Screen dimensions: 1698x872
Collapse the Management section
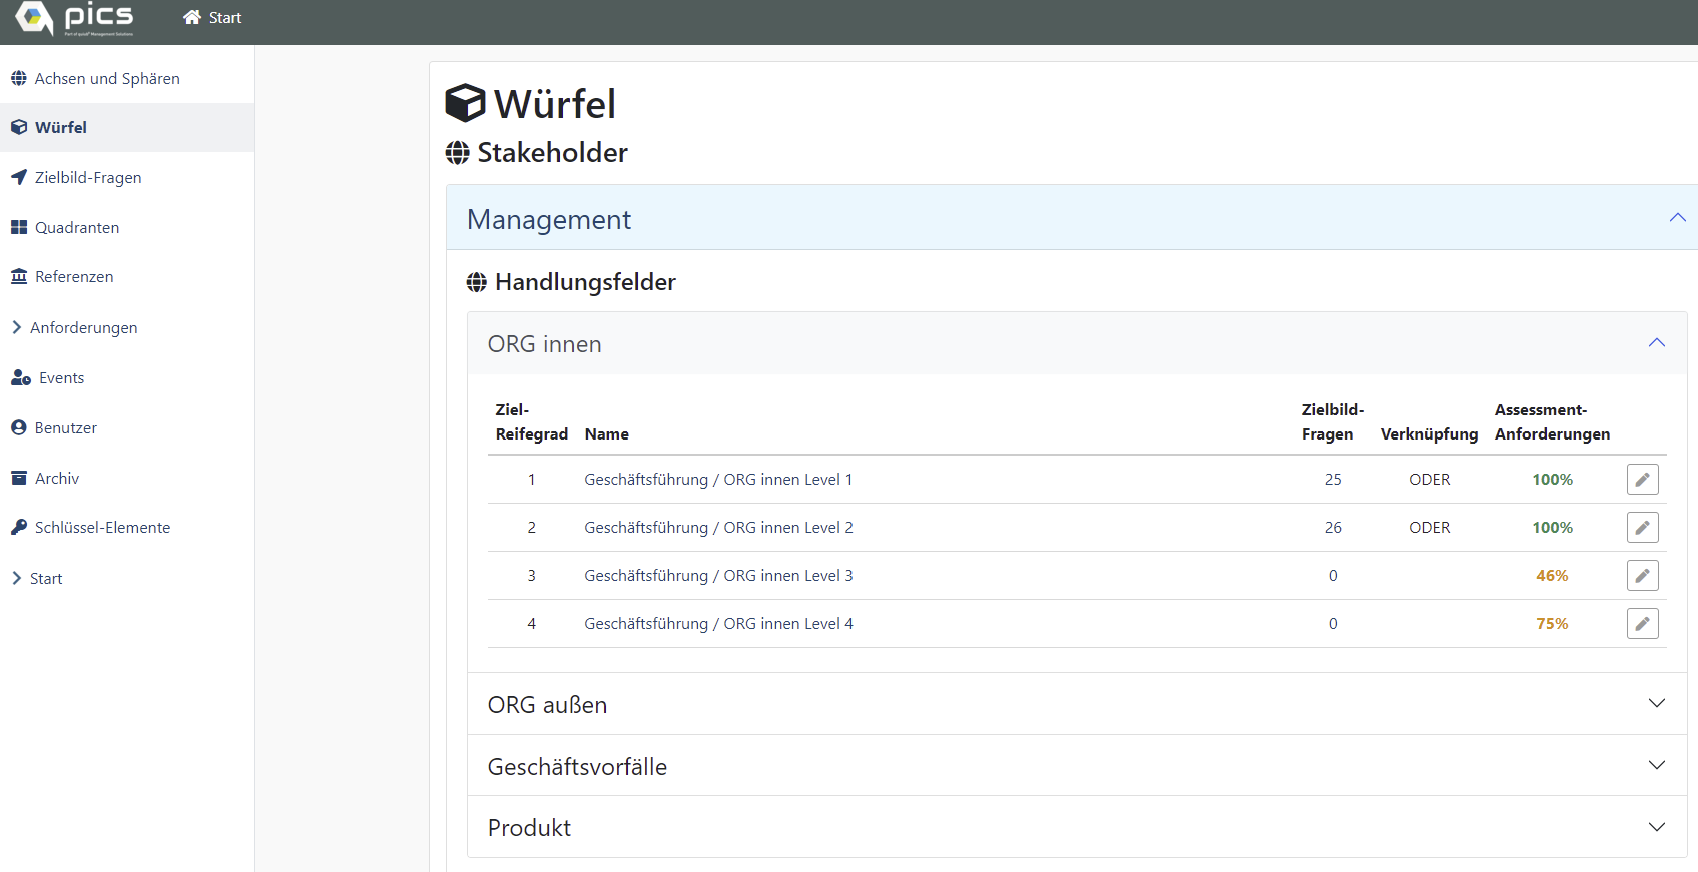pyautogui.click(x=1677, y=218)
